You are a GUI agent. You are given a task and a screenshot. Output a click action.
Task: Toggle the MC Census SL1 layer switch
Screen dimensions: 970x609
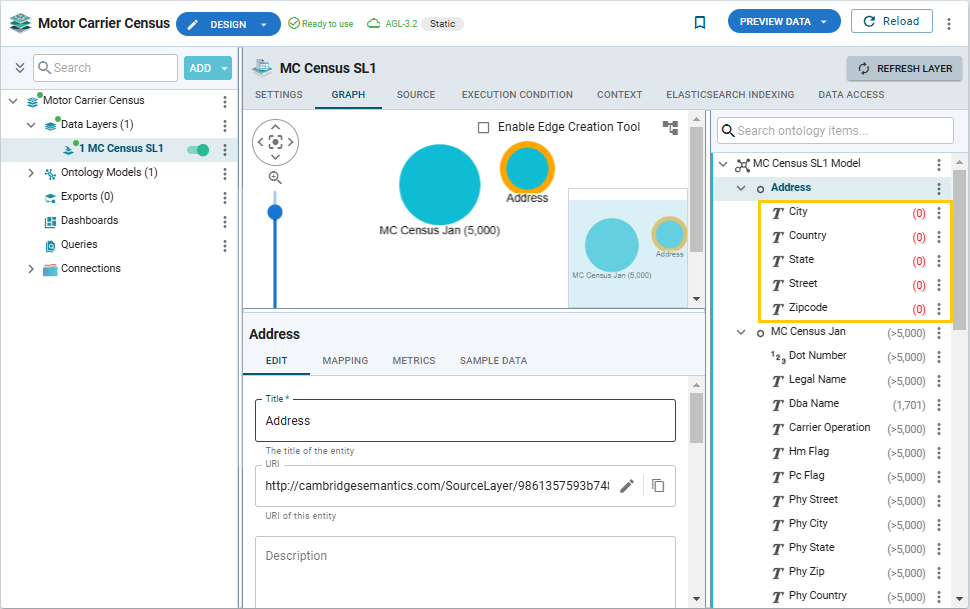coord(198,149)
